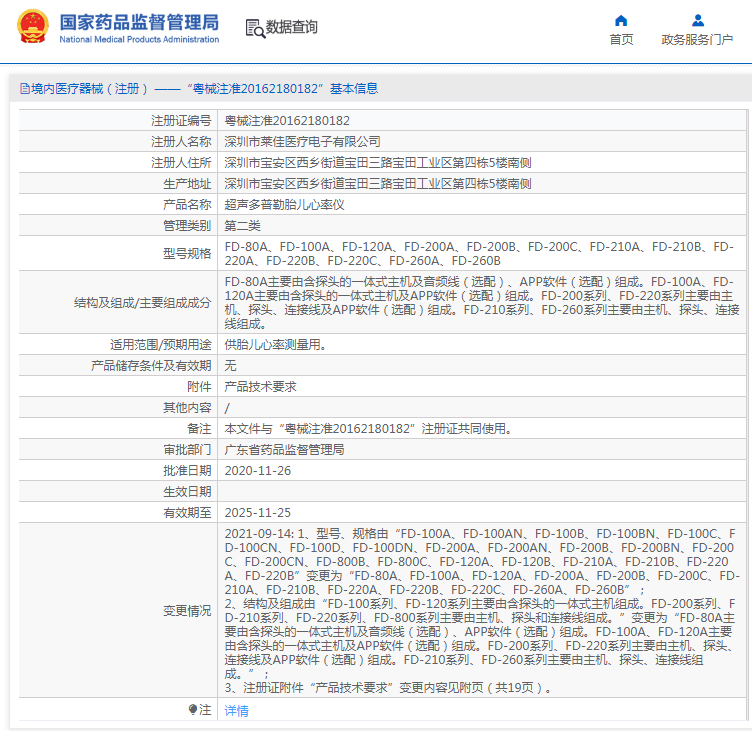
Task: Click the 数据查询 title text
Action: pyautogui.click(x=292, y=27)
